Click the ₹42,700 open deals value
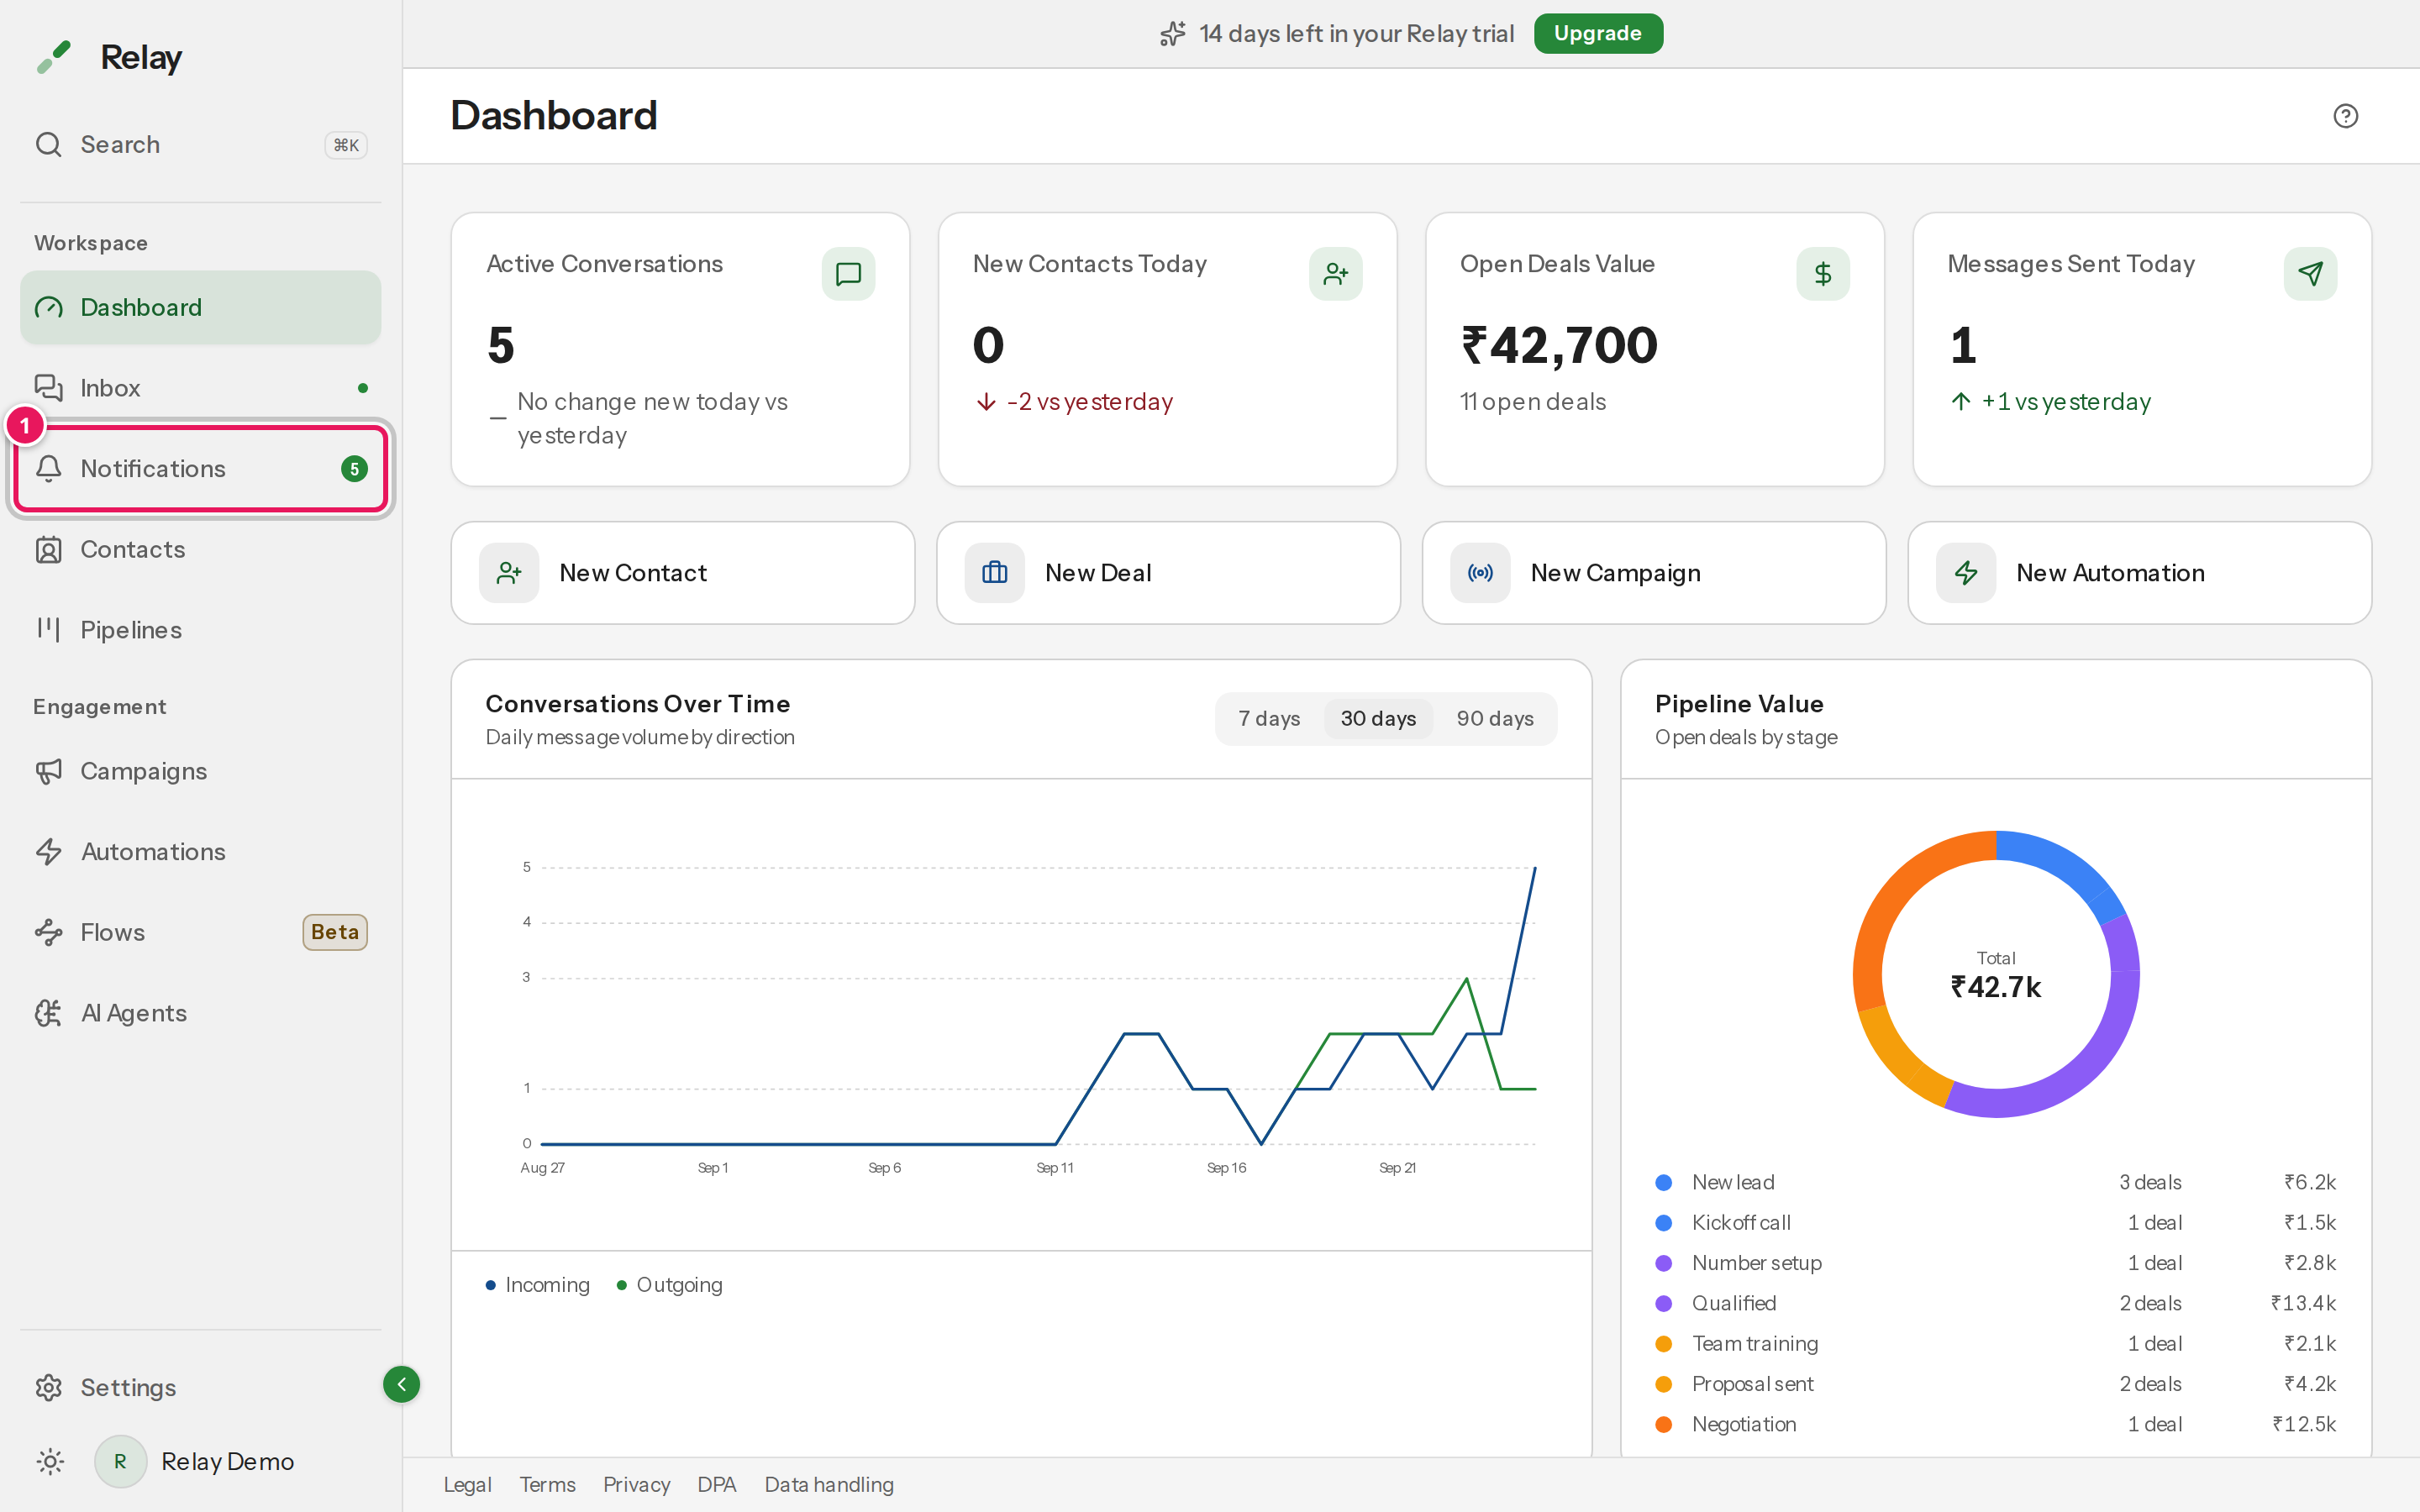2420x1512 pixels. point(1560,346)
